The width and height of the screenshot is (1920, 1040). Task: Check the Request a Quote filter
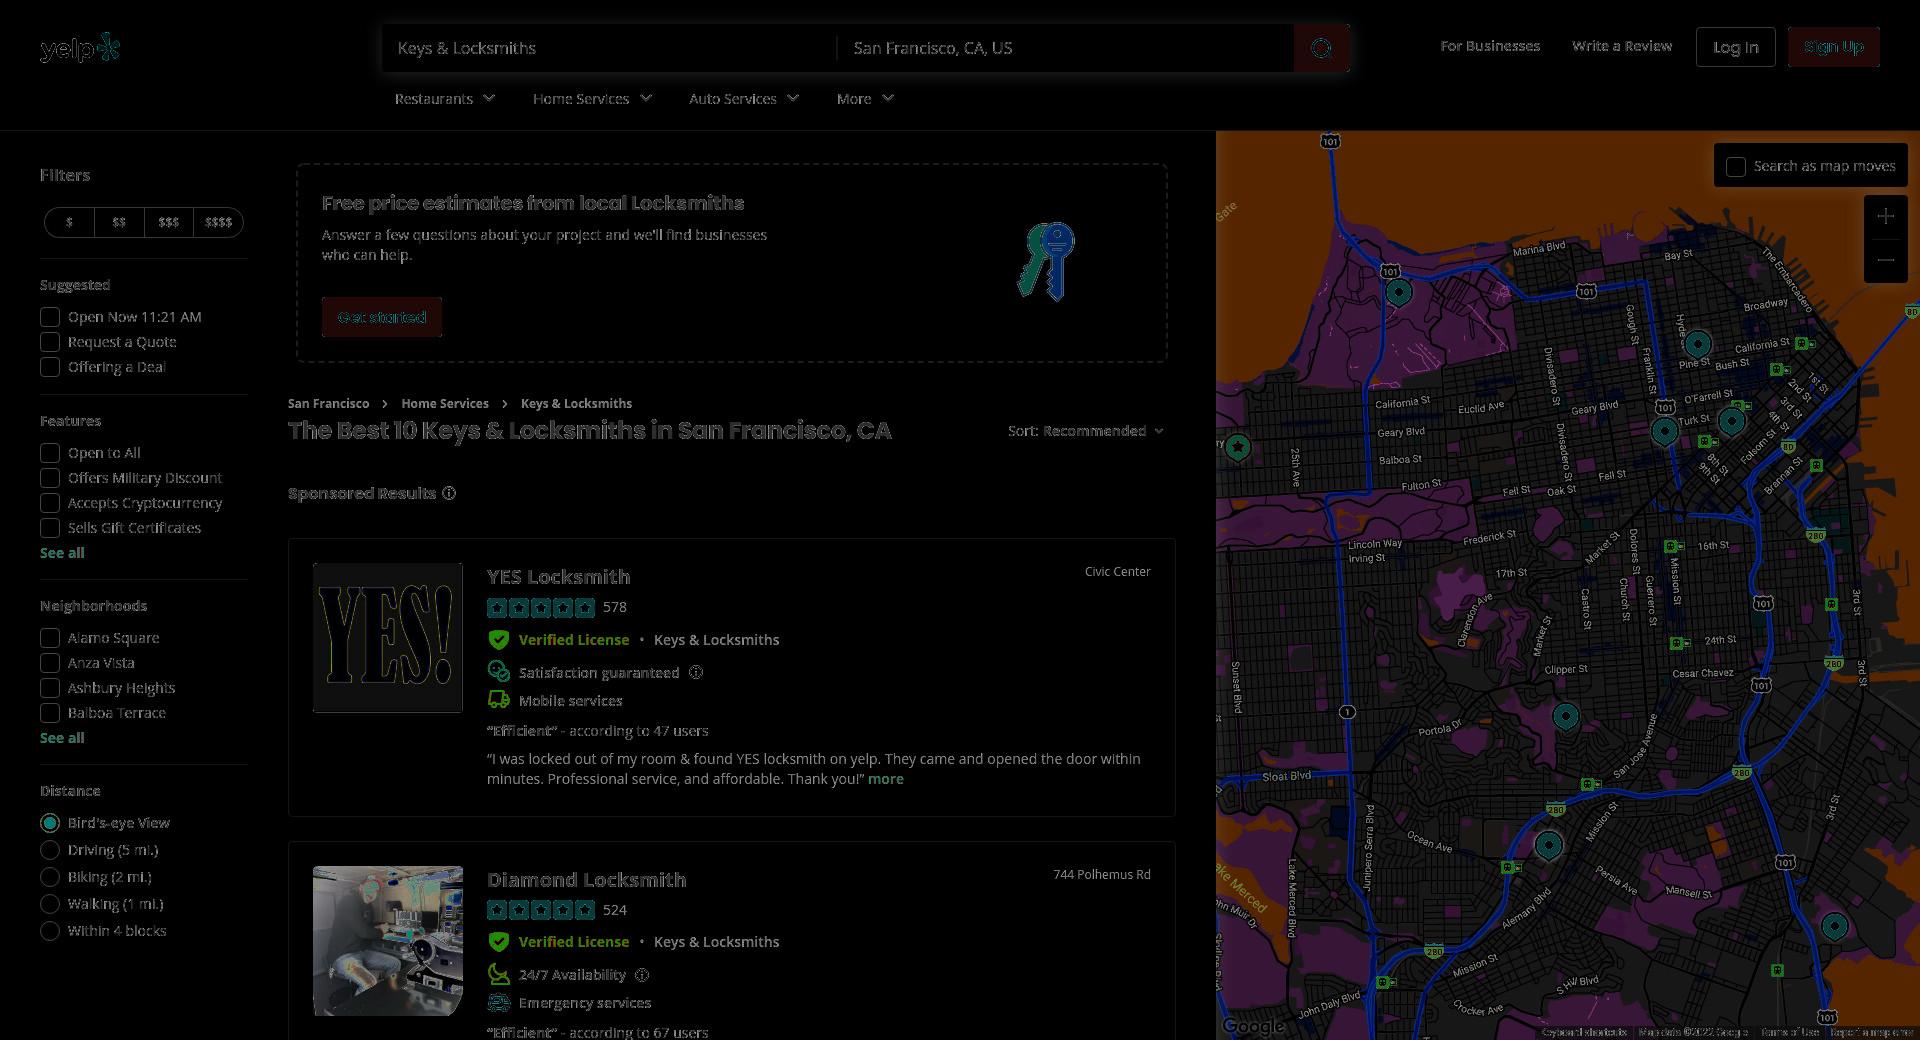(x=50, y=342)
